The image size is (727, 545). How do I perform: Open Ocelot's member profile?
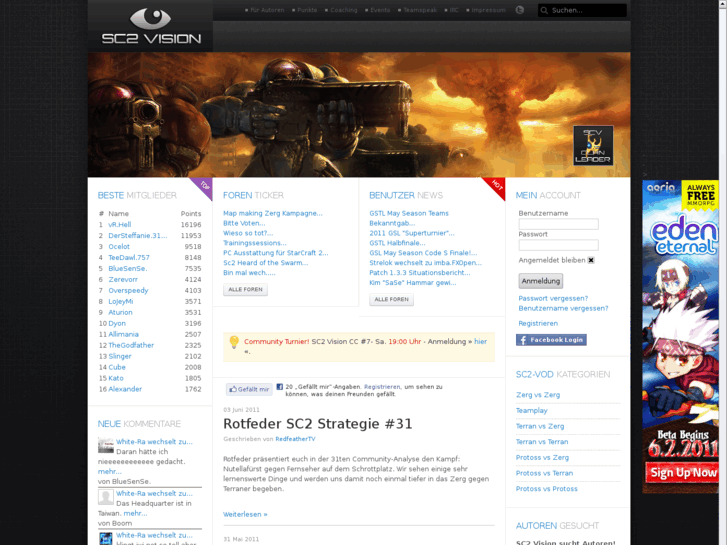[x=119, y=247]
